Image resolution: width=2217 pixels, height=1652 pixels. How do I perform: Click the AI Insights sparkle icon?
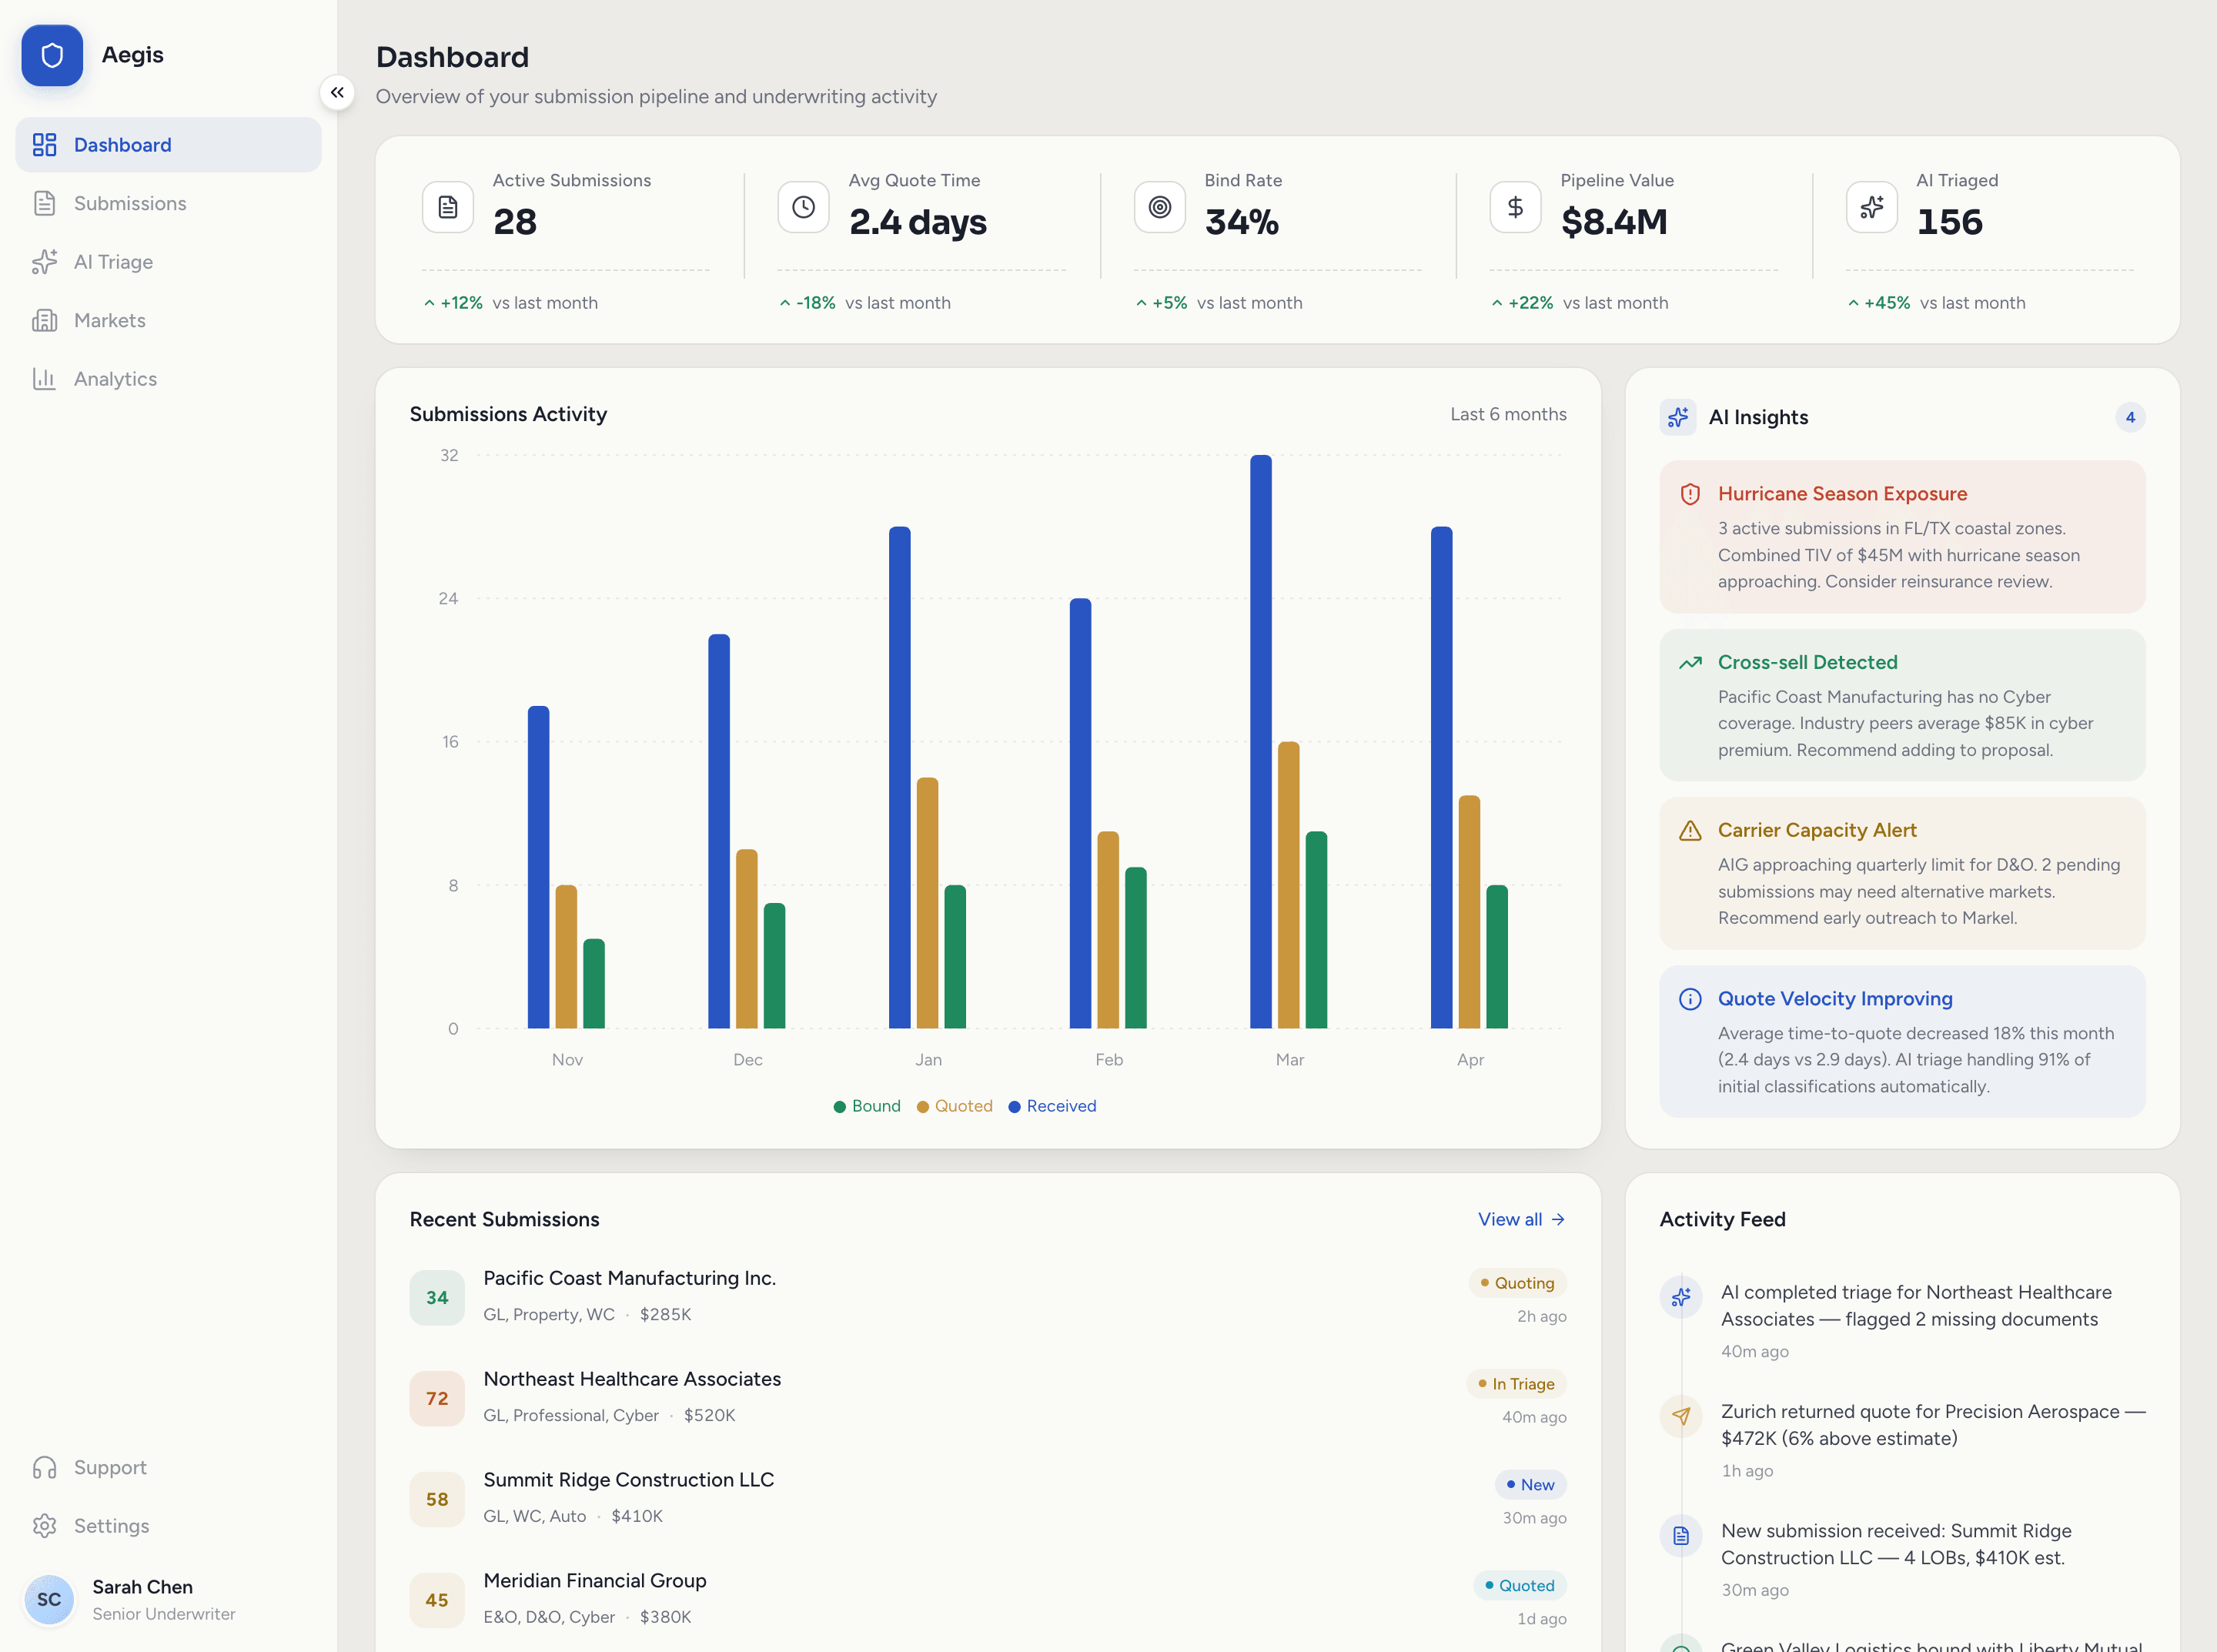(1678, 417)
